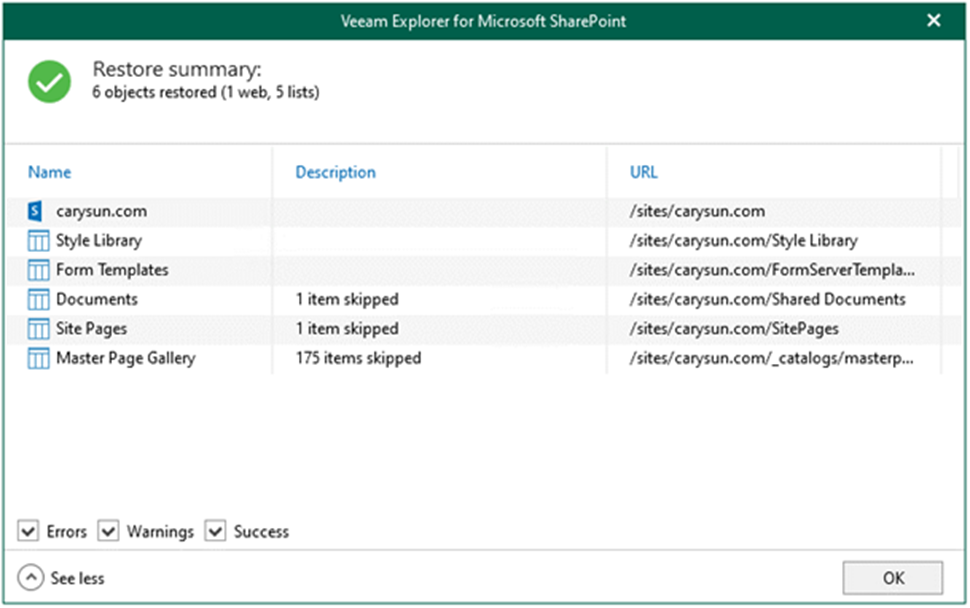Select the carysun.com name cell

coord(101,212)
